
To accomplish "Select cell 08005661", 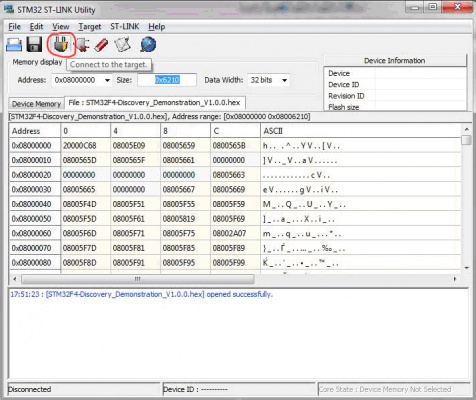I will [185, 160].
